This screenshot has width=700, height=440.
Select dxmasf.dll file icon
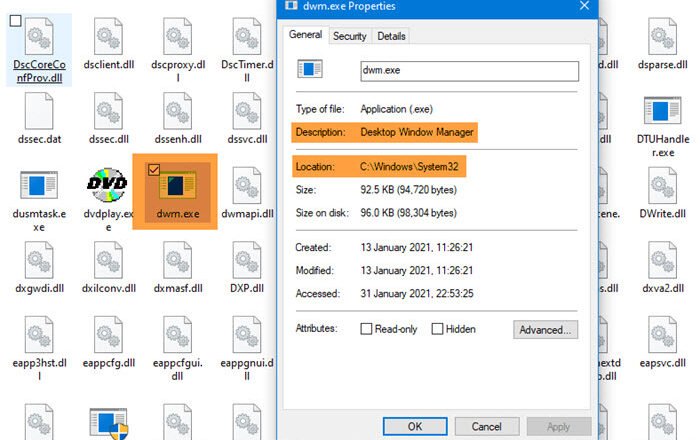[178, 260]
